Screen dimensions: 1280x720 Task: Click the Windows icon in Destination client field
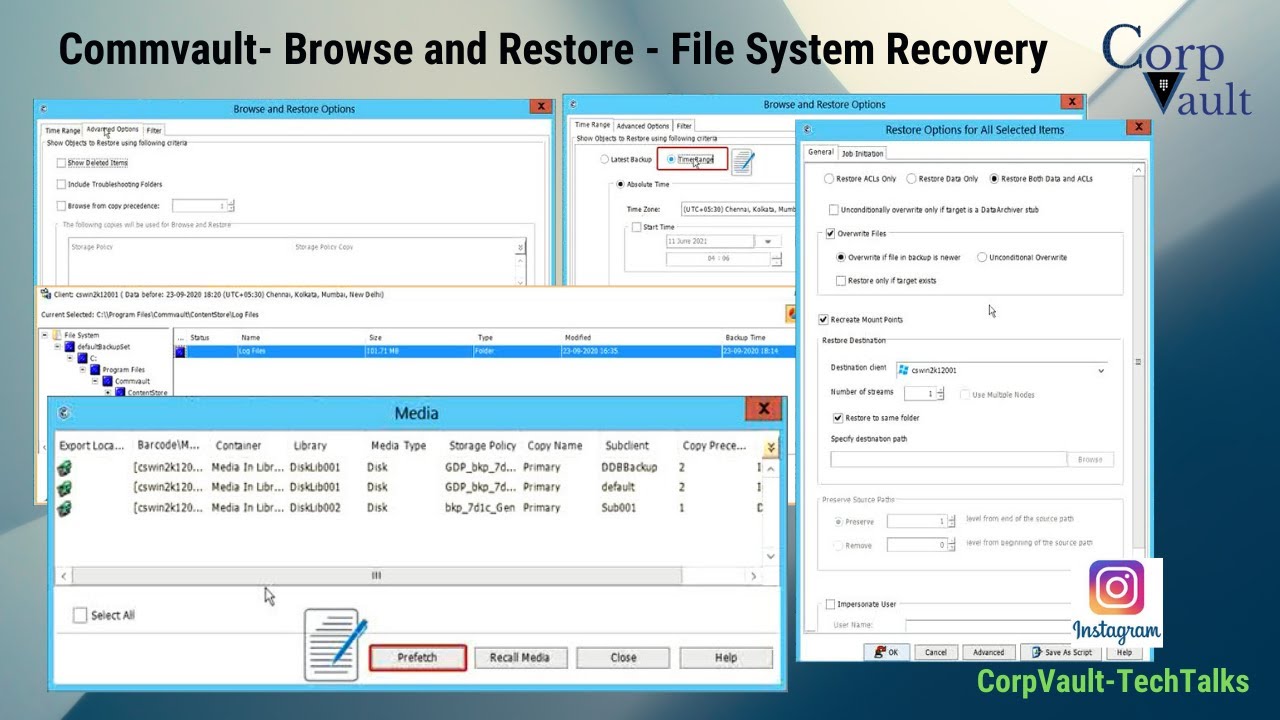click(x=903, y=370)
